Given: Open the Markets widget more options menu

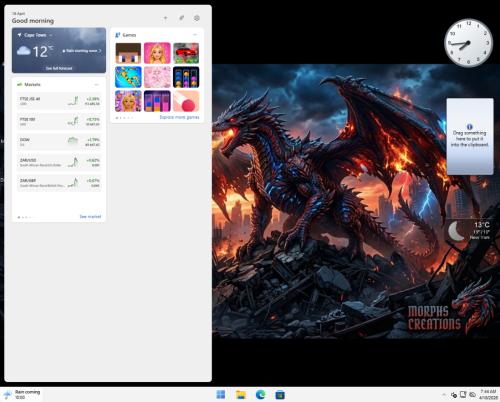Looking at the screenshot, I should coord(97,84).
